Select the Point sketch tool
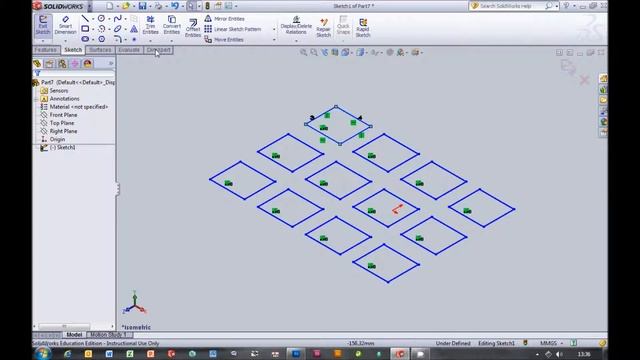This screenshot has height=360, width=640. [134, 40]
